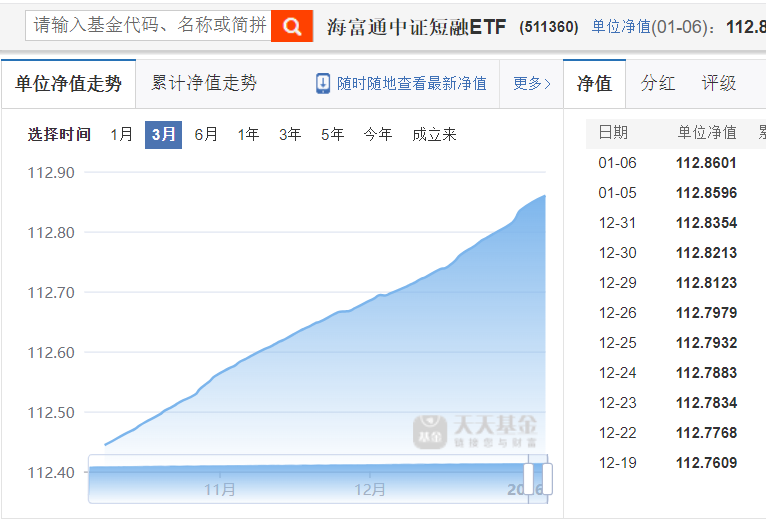Show the 今年 year-to-date range
The width and height of the screenshot is (766, 519).
[x=377, y=134]
